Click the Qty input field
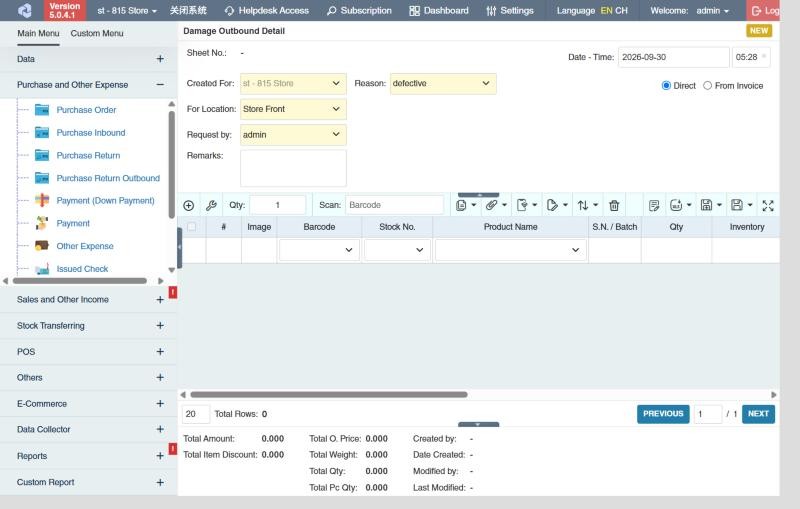This screenshot has width=800, height=509. click(x=278, y=205)
